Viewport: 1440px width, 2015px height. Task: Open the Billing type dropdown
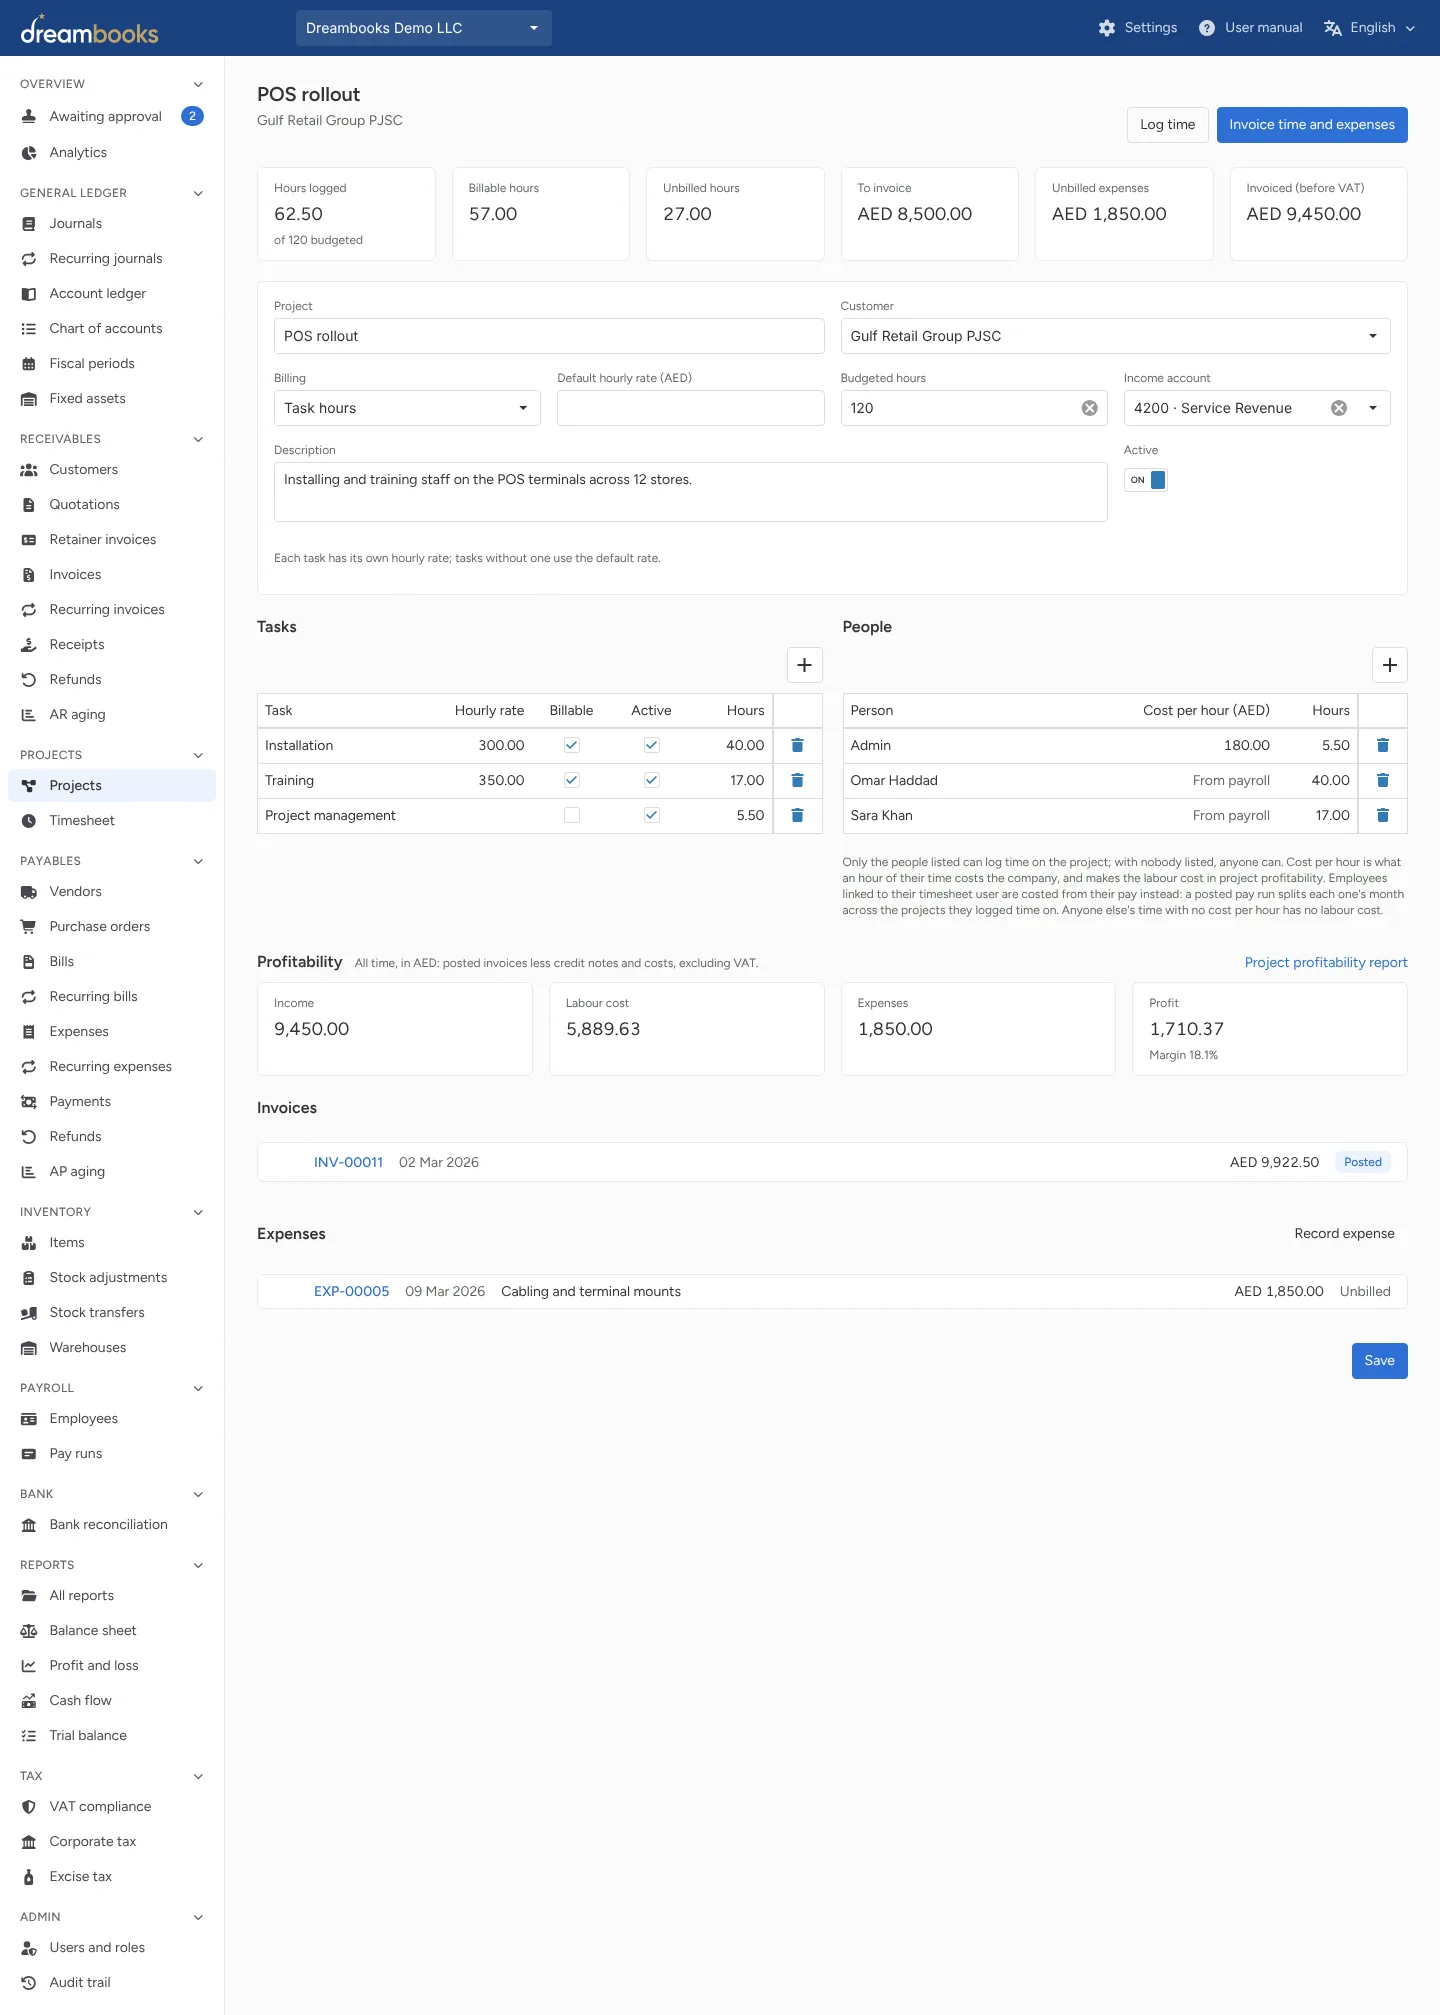point(407,408)
